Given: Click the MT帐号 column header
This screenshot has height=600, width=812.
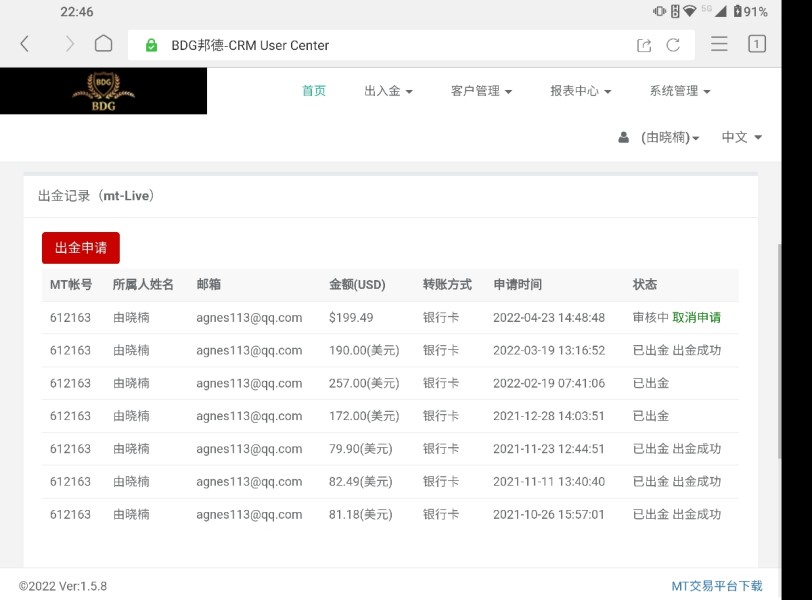Looking at the screenshot, I should coord(71,284).
